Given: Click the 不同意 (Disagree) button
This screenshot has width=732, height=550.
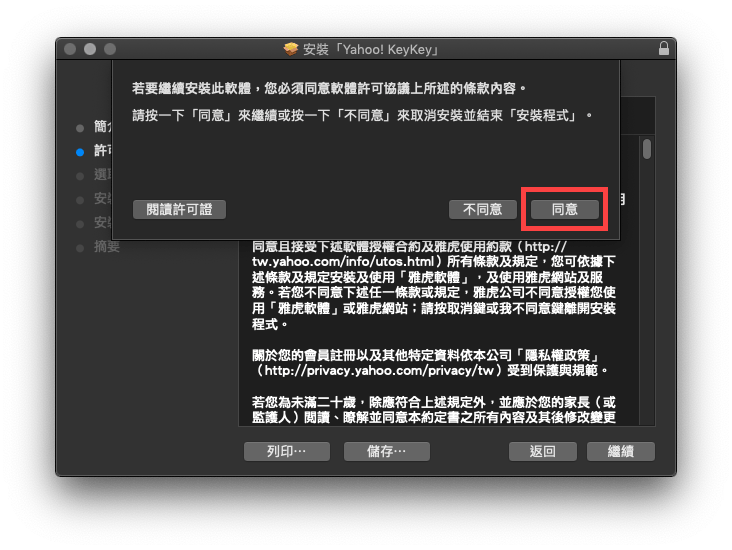Looking at the screenshot, I should (482, 209).
